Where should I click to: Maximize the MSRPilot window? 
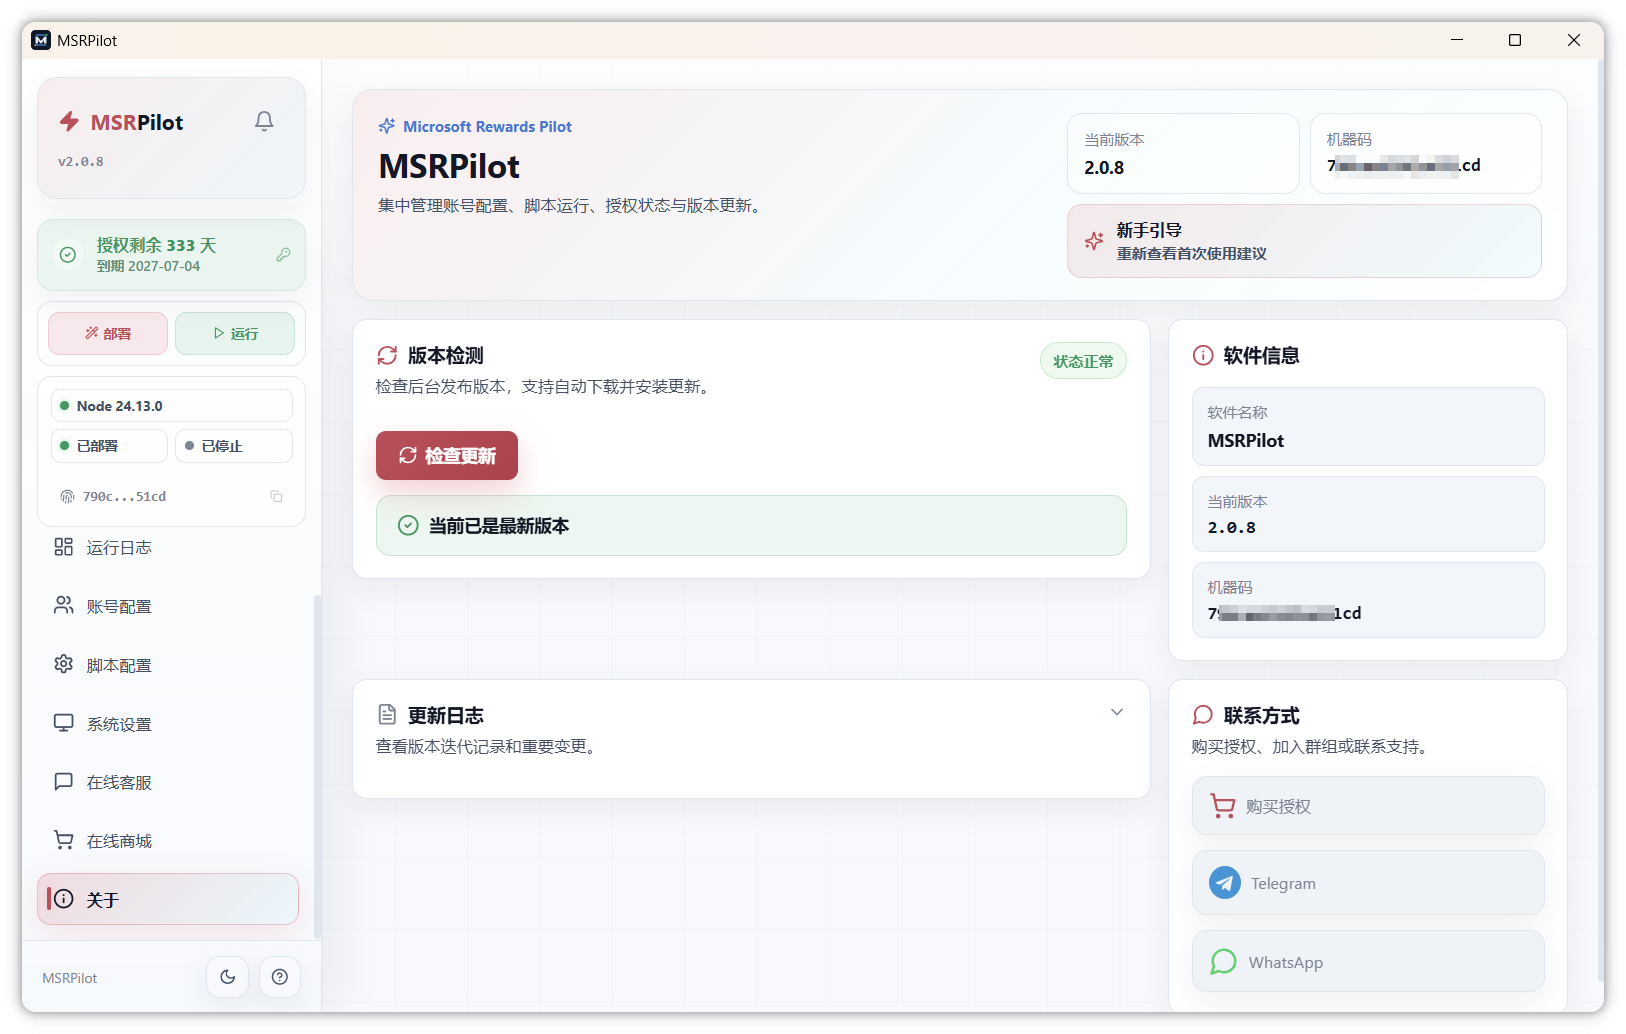click(x=1515, y=40)
